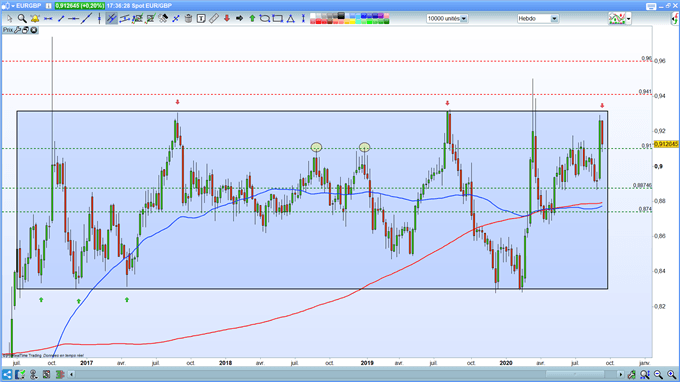This screenshot has width=680, height=382.
Task: Click the 2019 label on time axis
Action: 367,363
